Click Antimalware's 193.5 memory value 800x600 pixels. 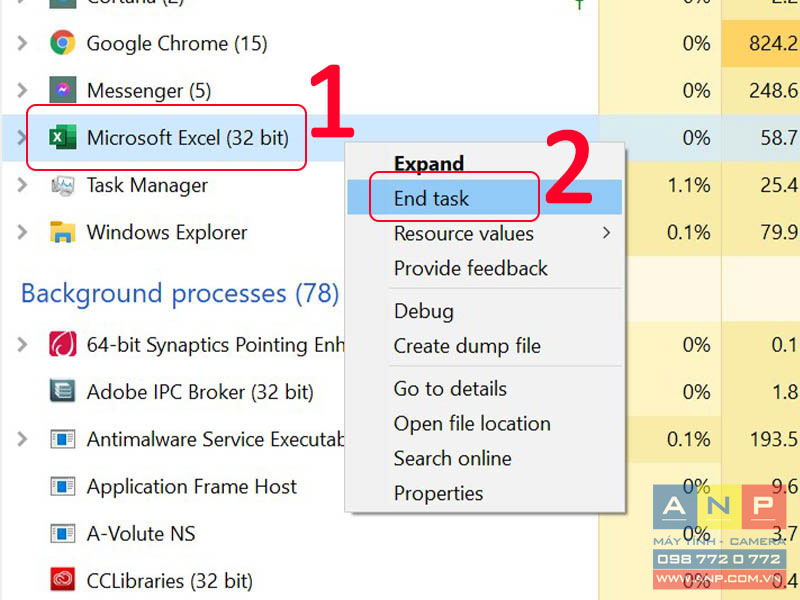click(773, 439)
